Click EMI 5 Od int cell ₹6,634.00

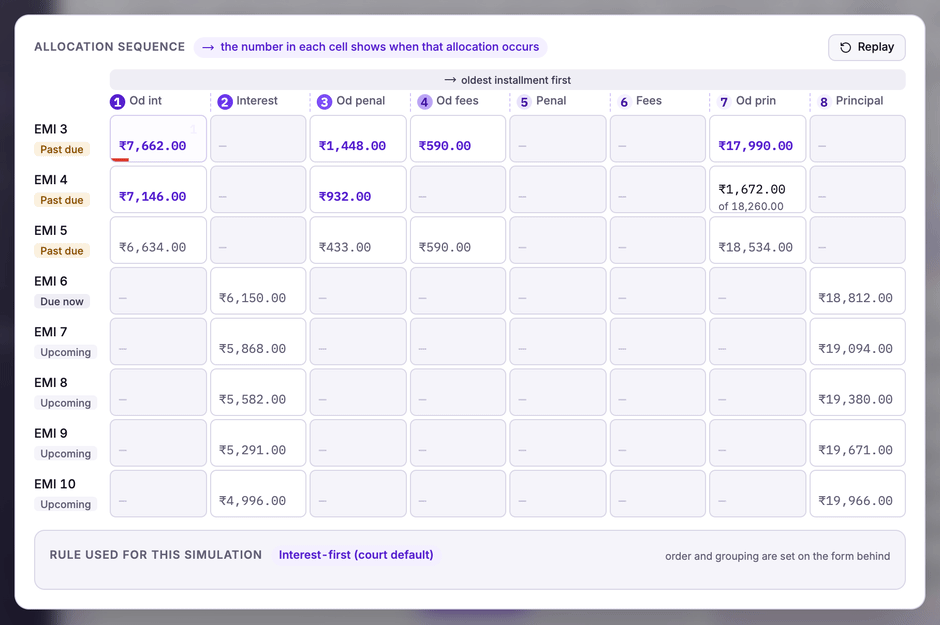click(158, 240)
